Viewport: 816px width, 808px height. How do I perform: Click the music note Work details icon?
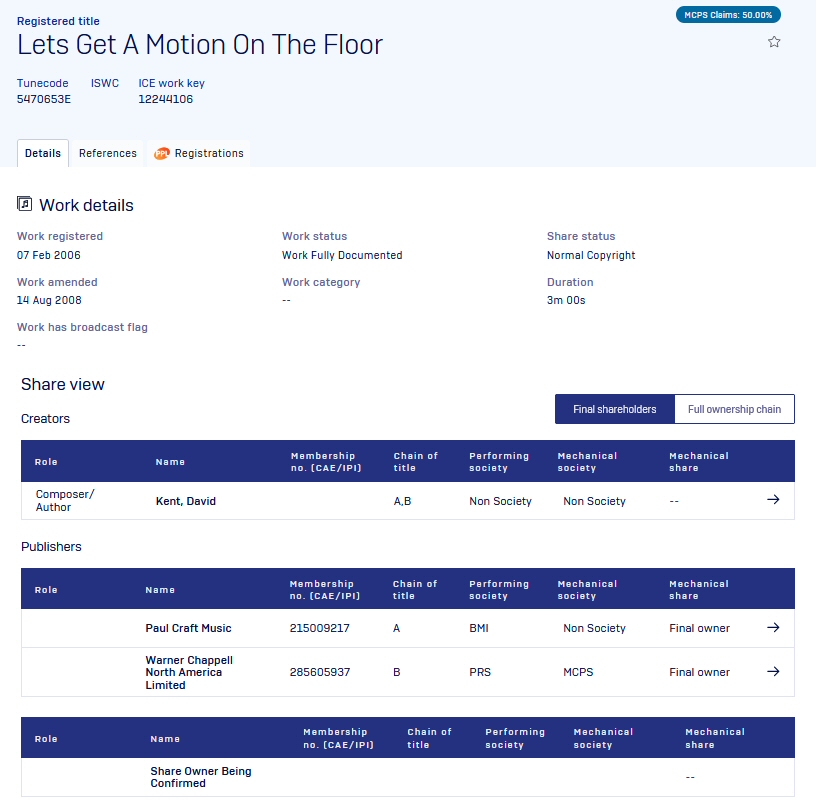pos(25,204)
